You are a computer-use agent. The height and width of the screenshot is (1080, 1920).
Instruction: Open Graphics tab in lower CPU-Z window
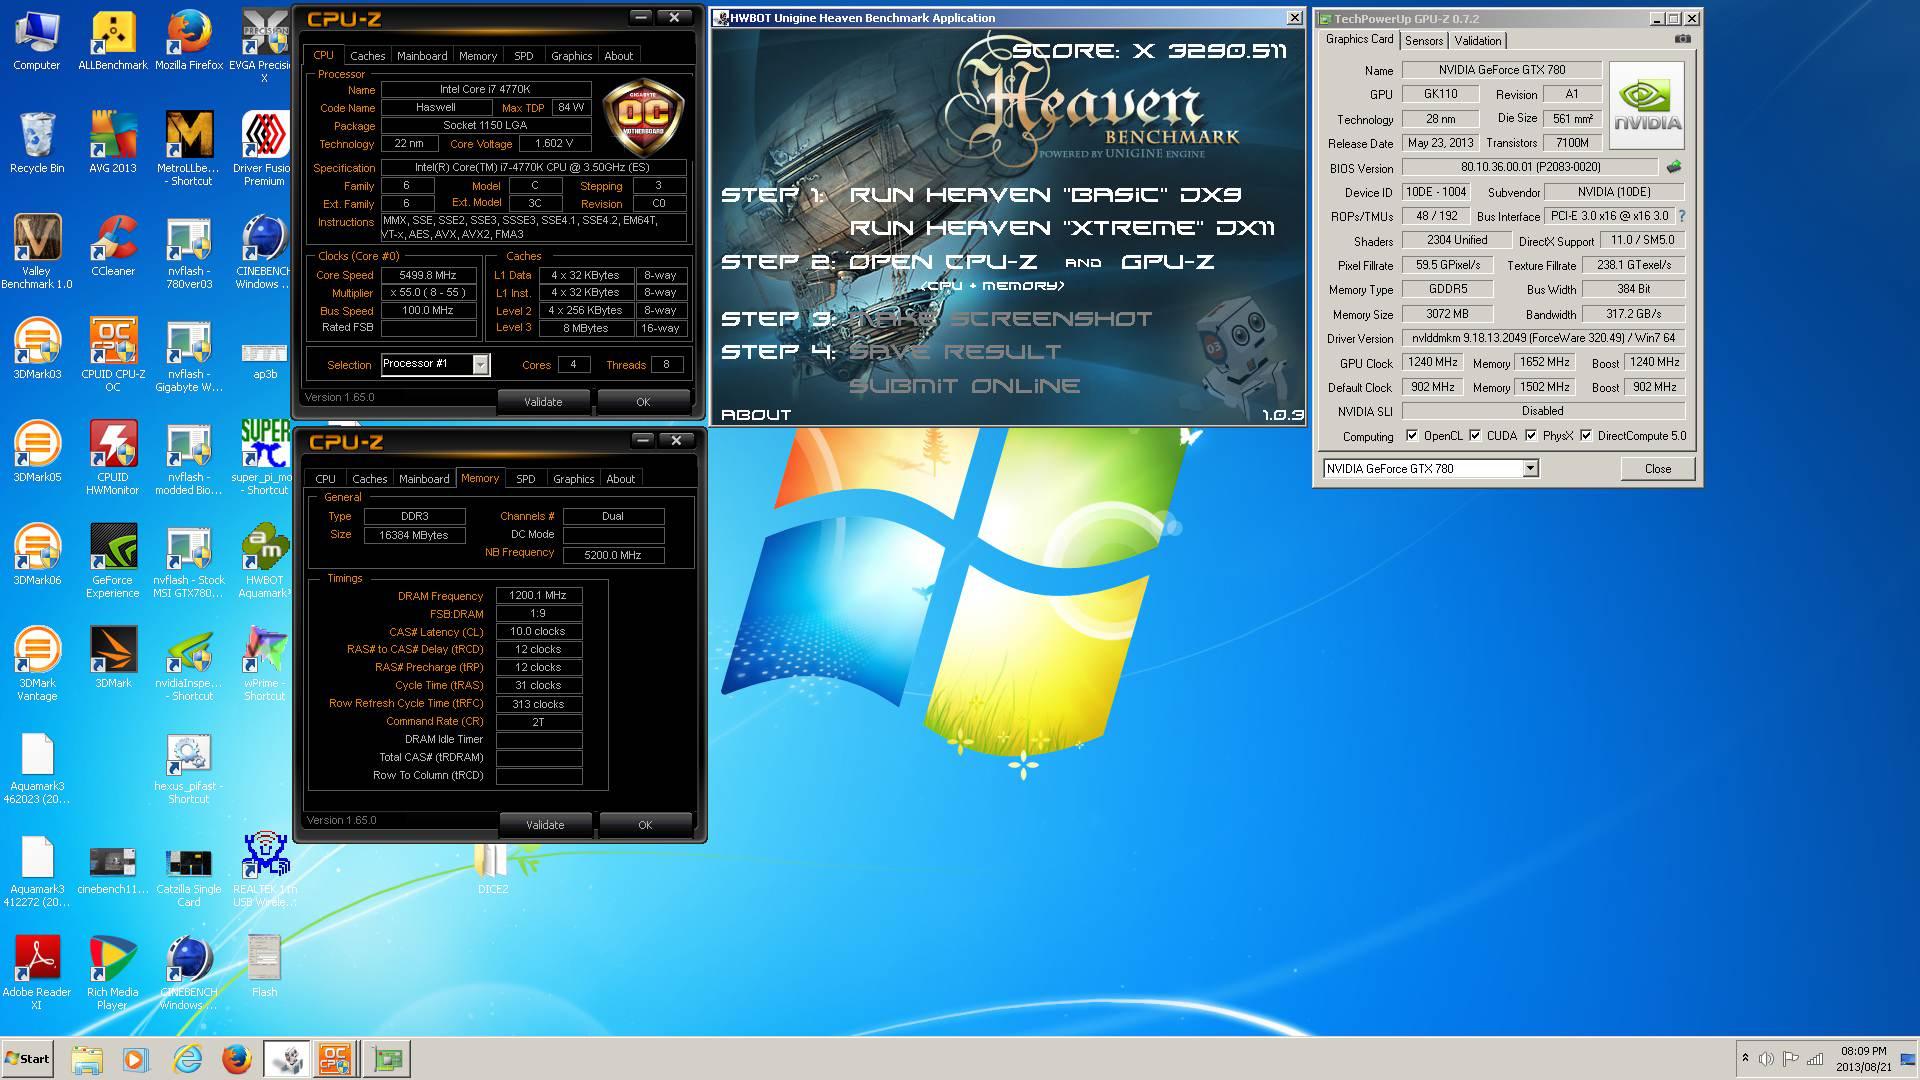click(x=573, y=479)
